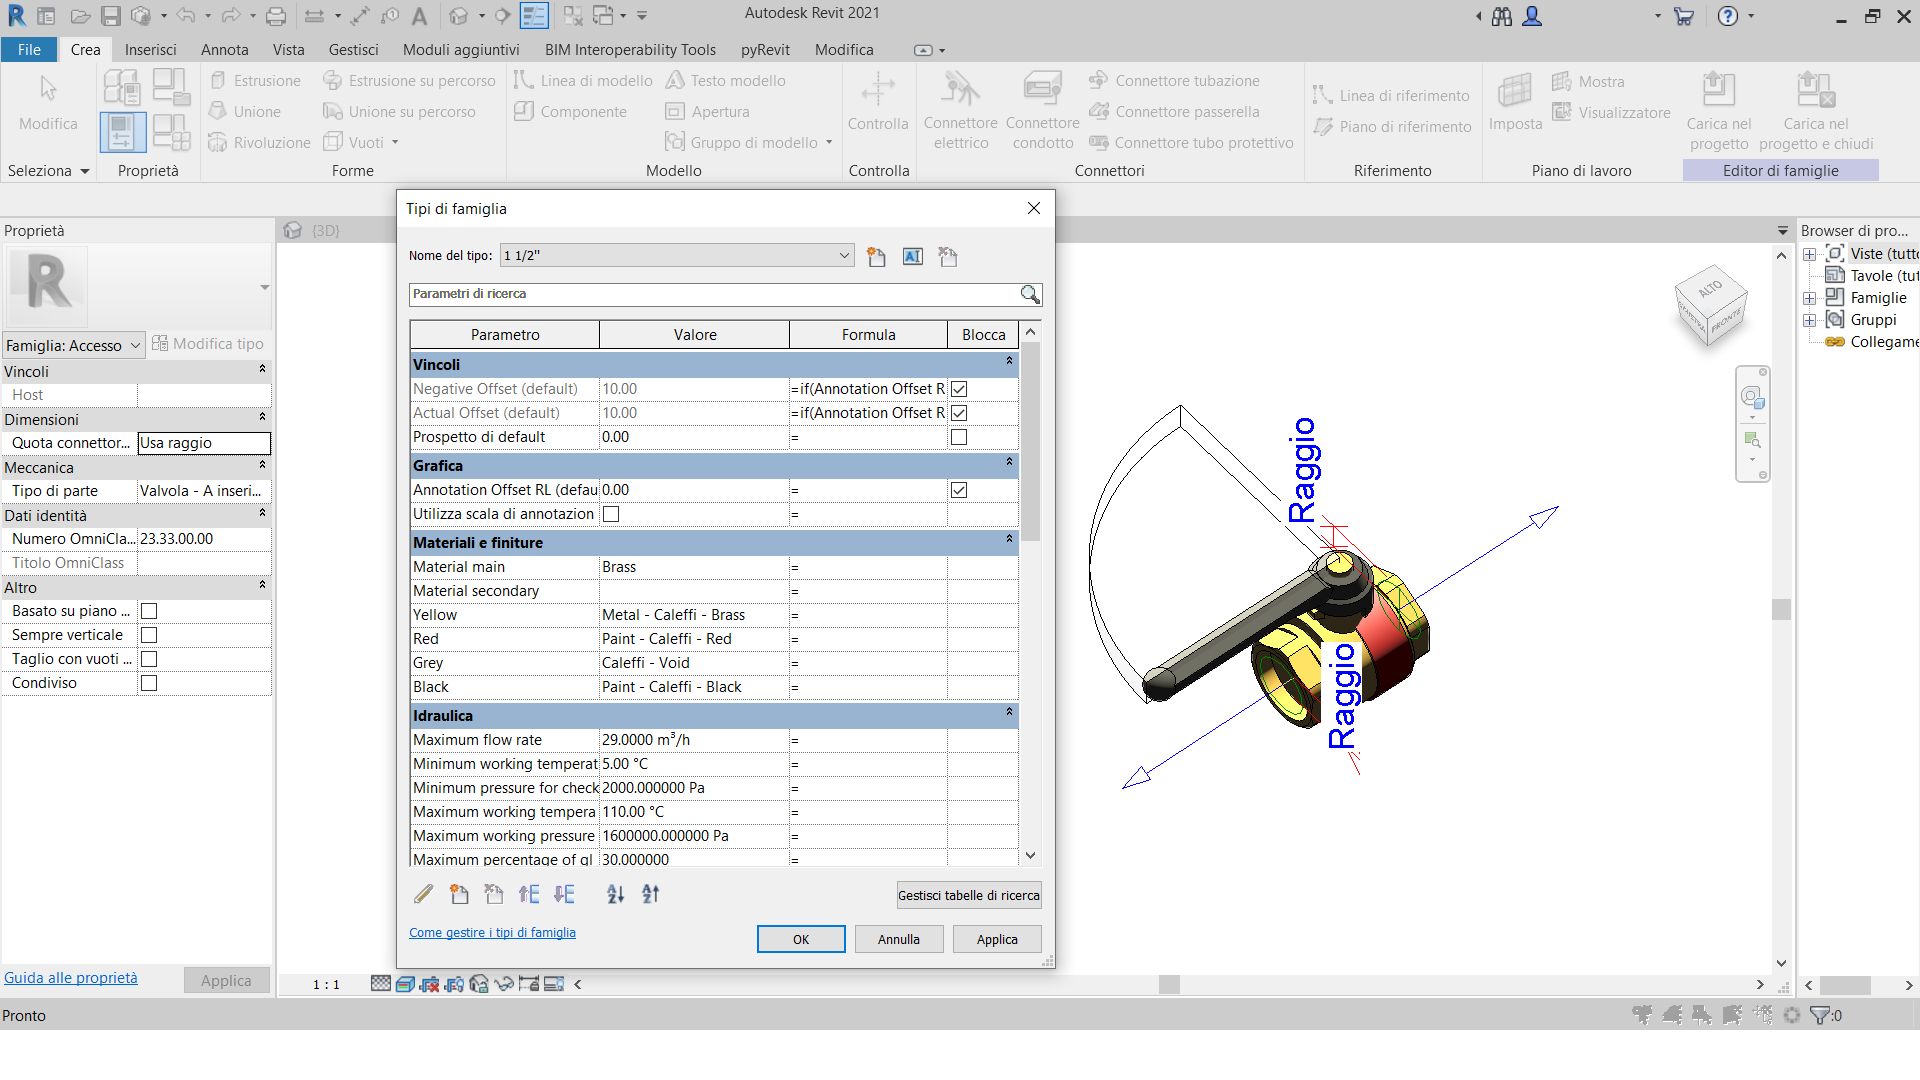Switch to the Inserisci ribbon tab
This screenshot has width=1920, height=1080.
(x=150, y=49)
